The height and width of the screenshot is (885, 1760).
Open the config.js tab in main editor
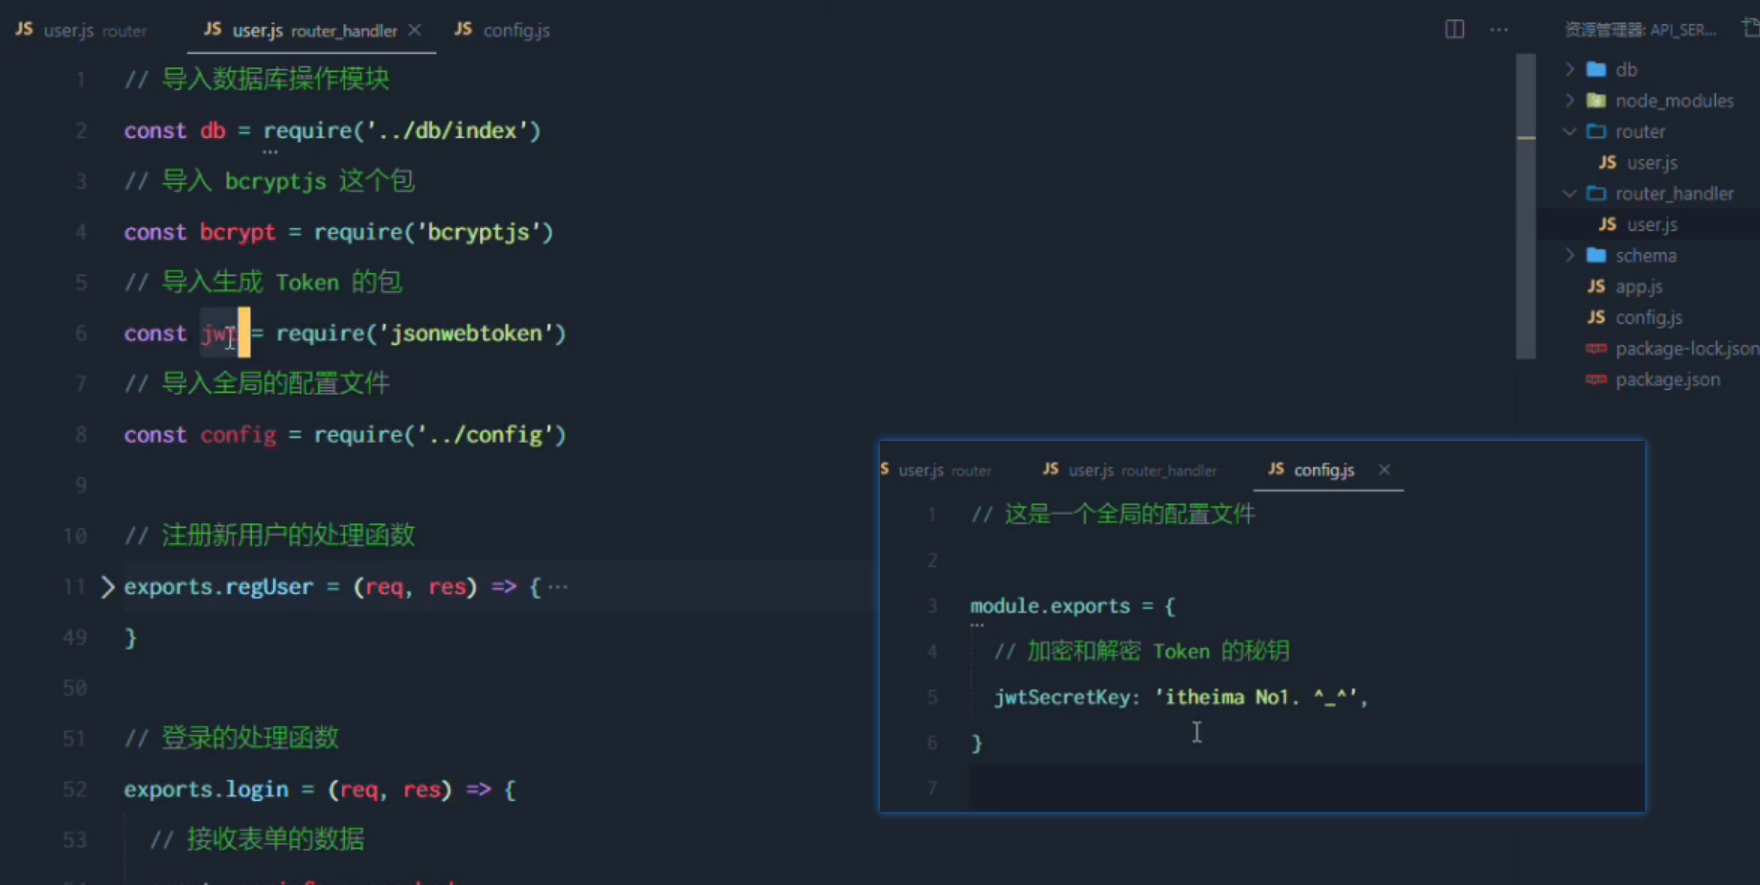click(503, 30)
